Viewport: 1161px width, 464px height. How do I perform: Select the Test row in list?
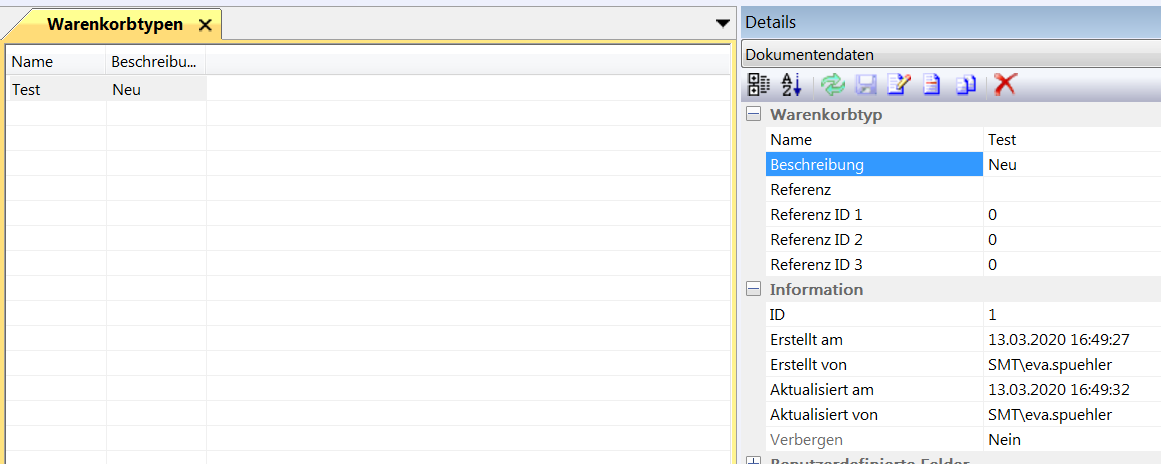coord(56,89)
